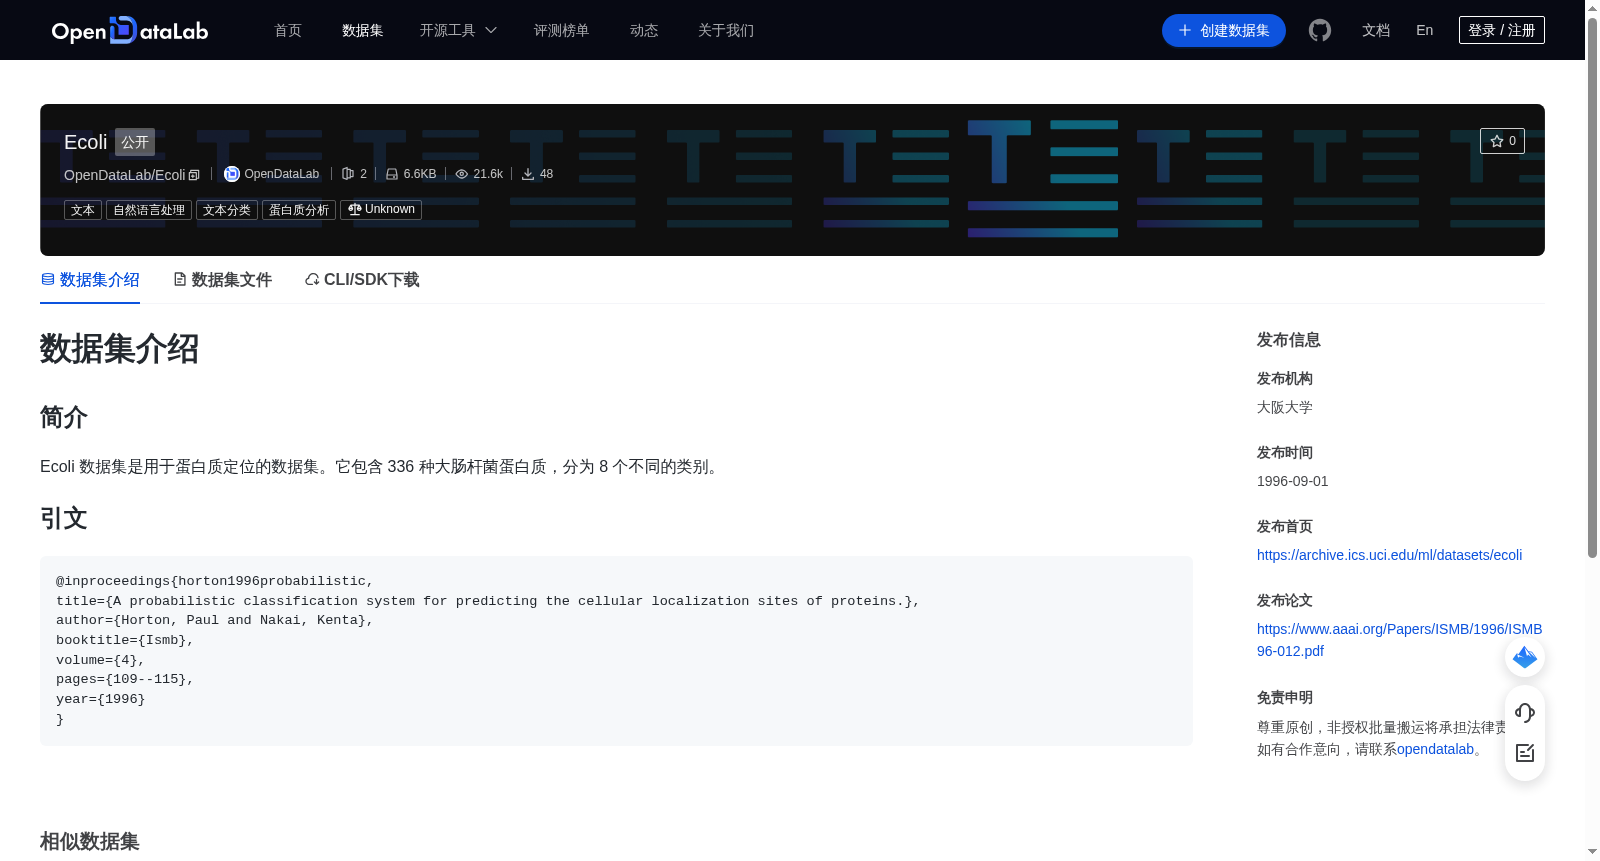Open the floating blue bird assistant
Viewport: 1600px width, 861px height.
[x=1525, y=657]
